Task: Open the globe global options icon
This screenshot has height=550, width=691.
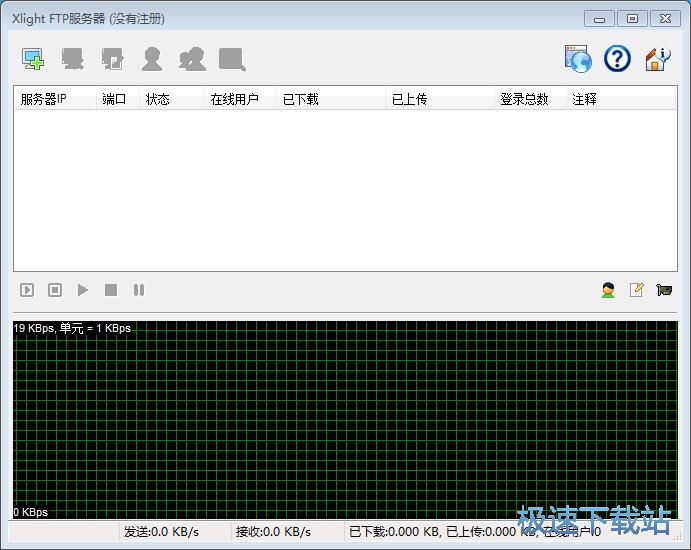Action: pyautogui.click(x=578, y=59)
